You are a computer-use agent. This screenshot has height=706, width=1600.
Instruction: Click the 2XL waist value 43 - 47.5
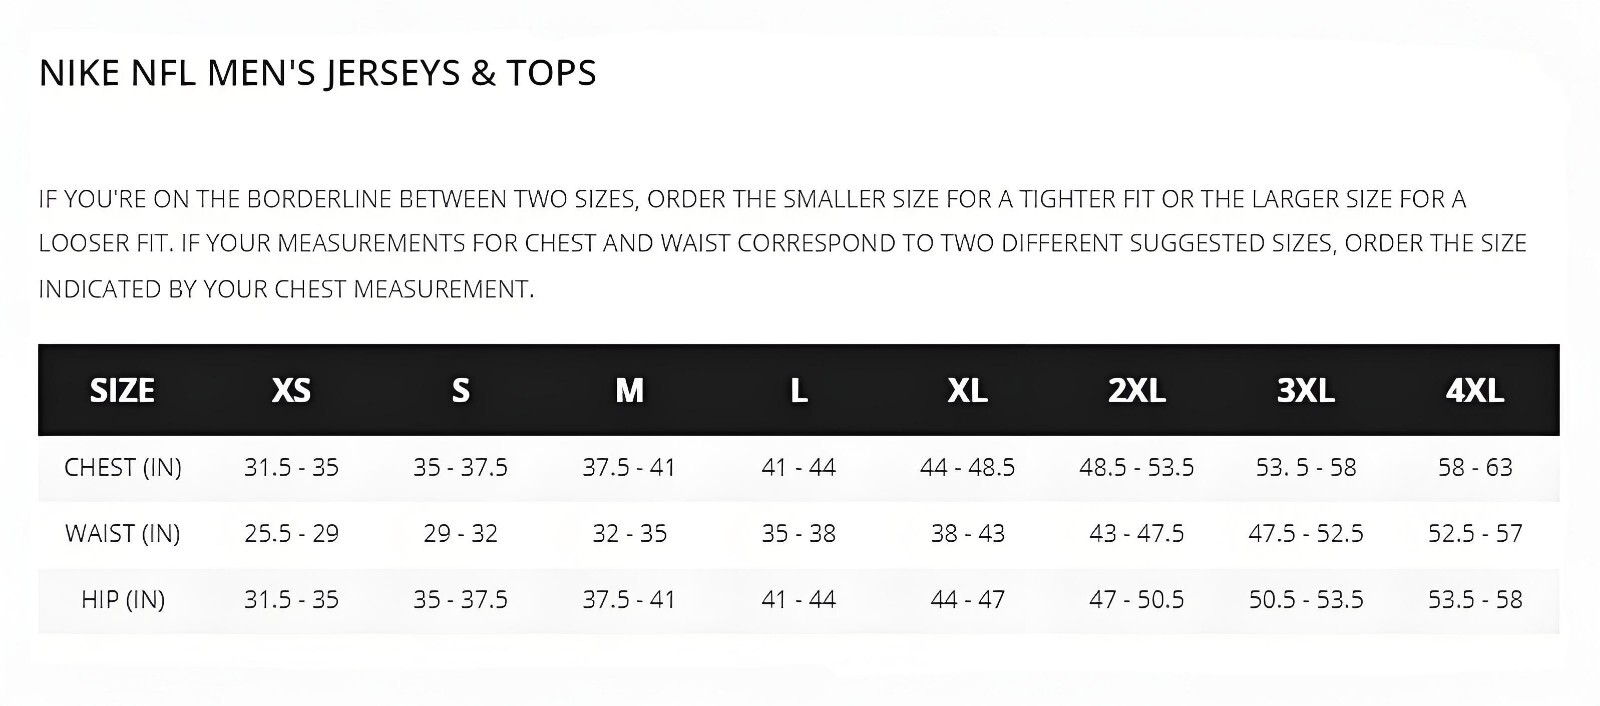[x=1137, y=533]
